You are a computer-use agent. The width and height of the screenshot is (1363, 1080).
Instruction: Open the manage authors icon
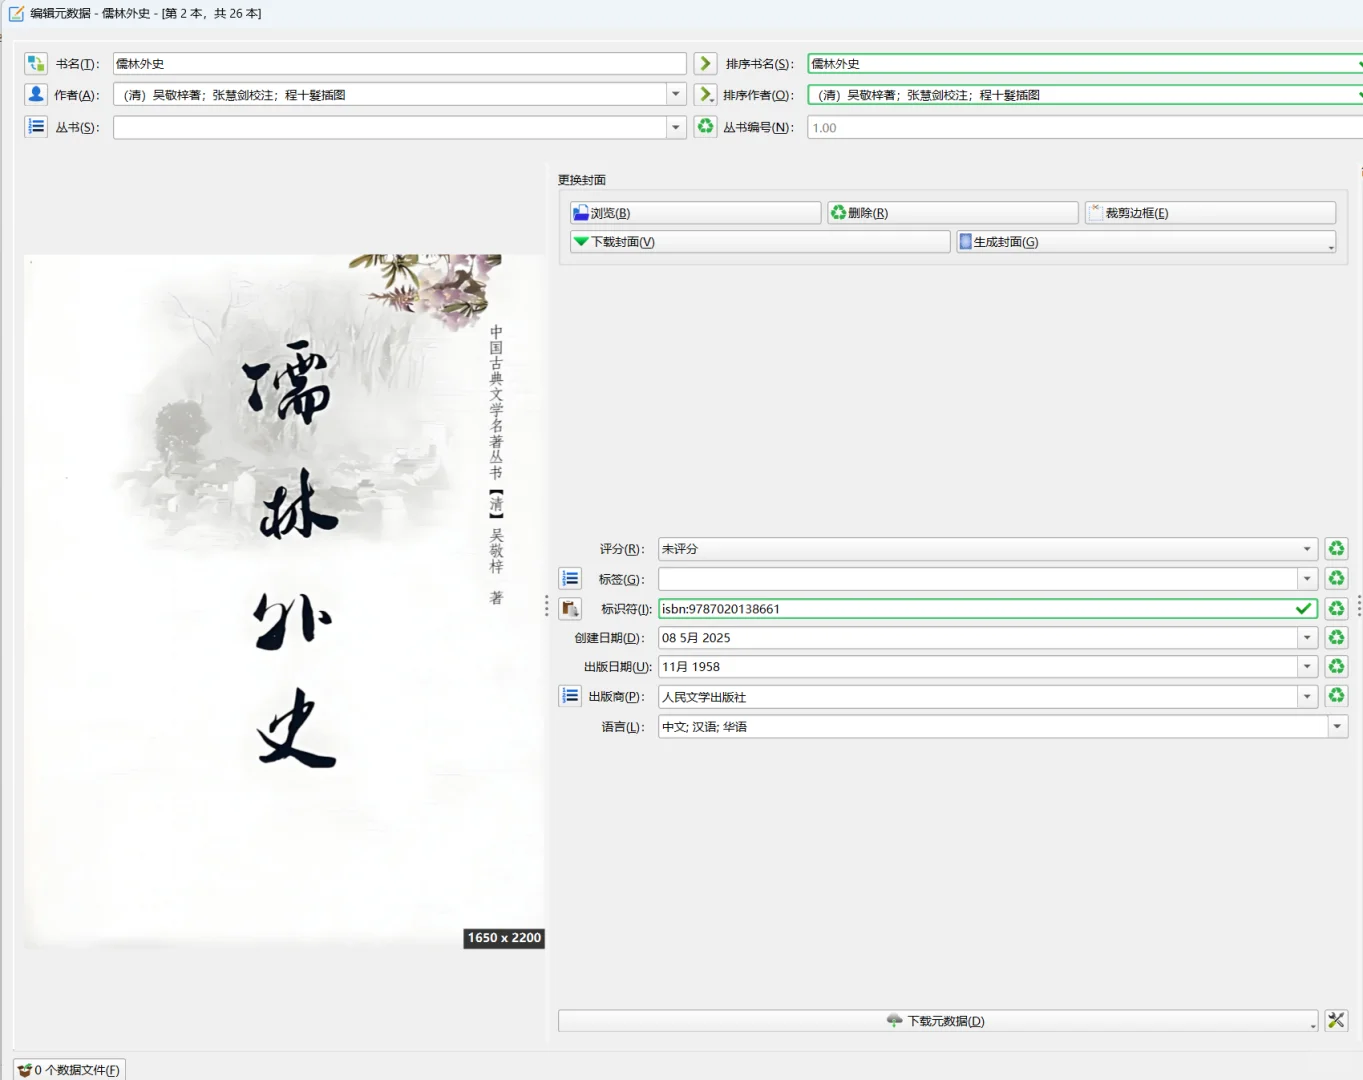pyautogui.click(x=36, y=95)
